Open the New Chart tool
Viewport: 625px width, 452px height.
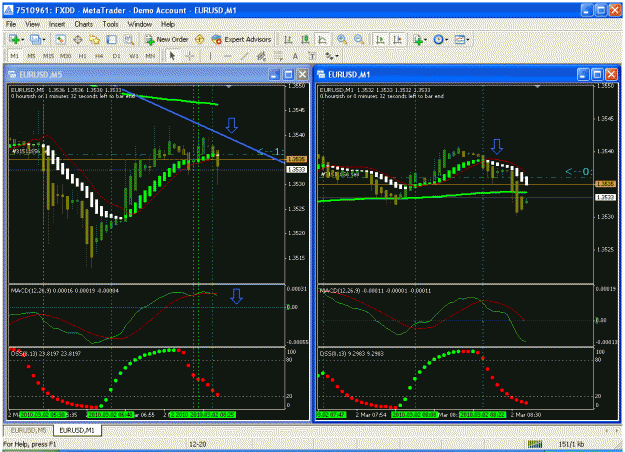click(x=14, y=39)
